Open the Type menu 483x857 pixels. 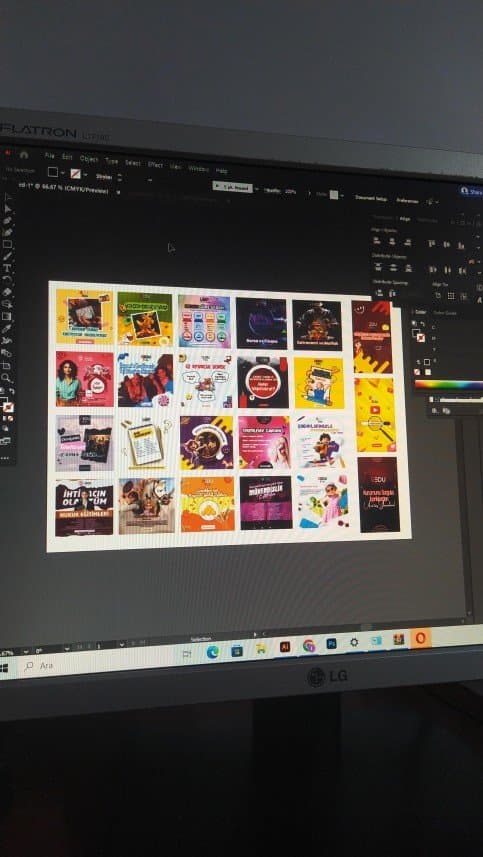point(111,161)
